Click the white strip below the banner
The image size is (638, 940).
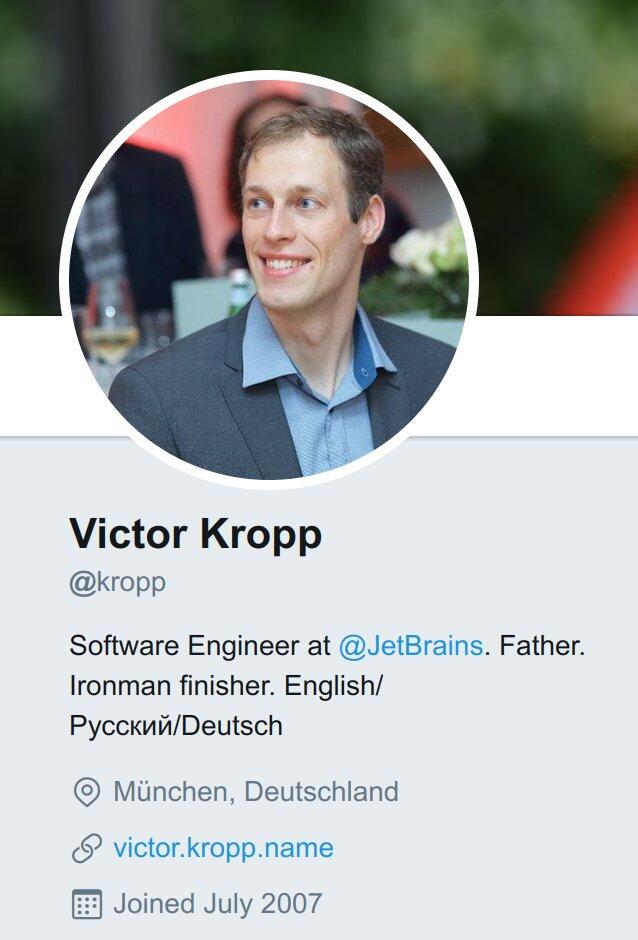point(558,376)
